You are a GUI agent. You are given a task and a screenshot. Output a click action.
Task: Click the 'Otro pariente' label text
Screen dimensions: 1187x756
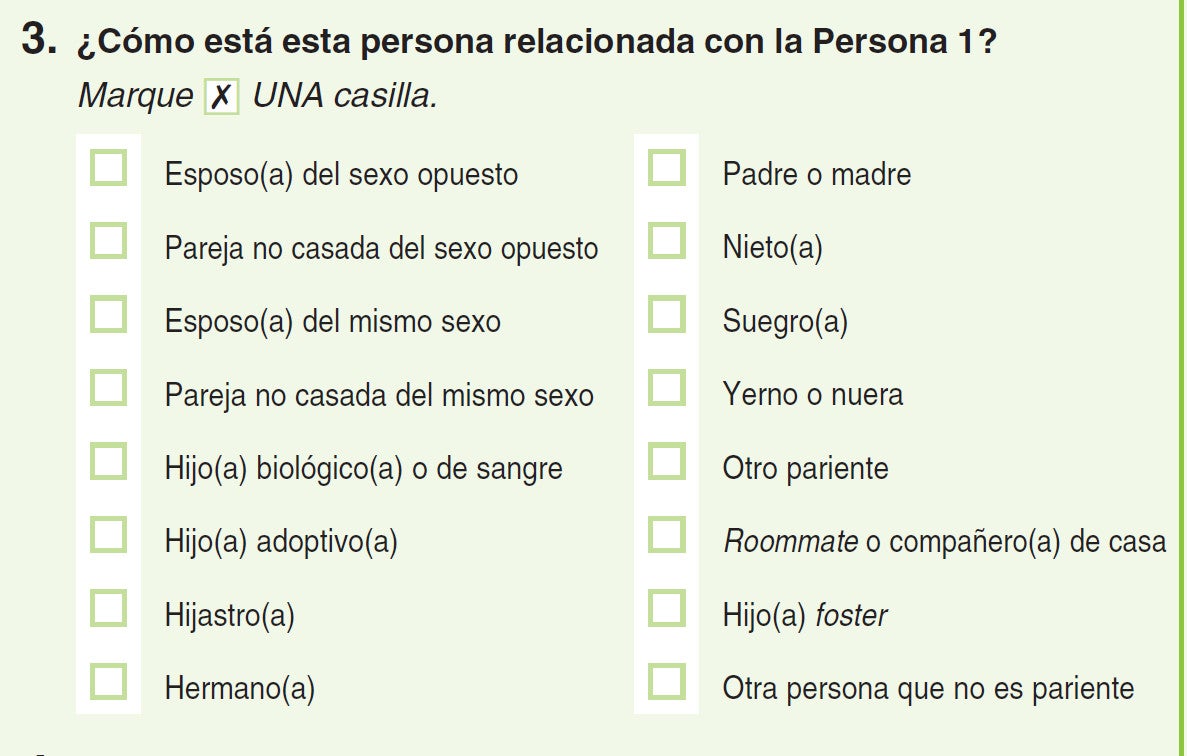[x=805, y=468]
